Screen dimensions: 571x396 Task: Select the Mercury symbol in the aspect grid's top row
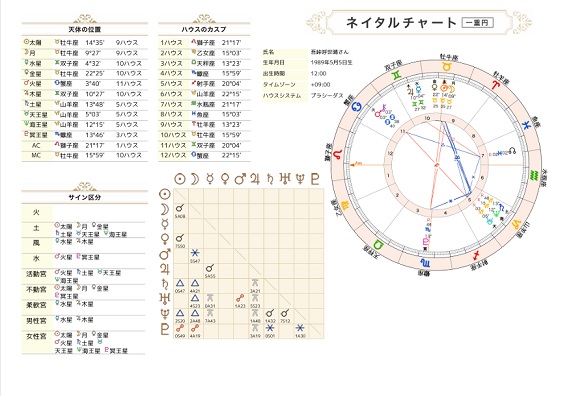click(x=210, y=179)
